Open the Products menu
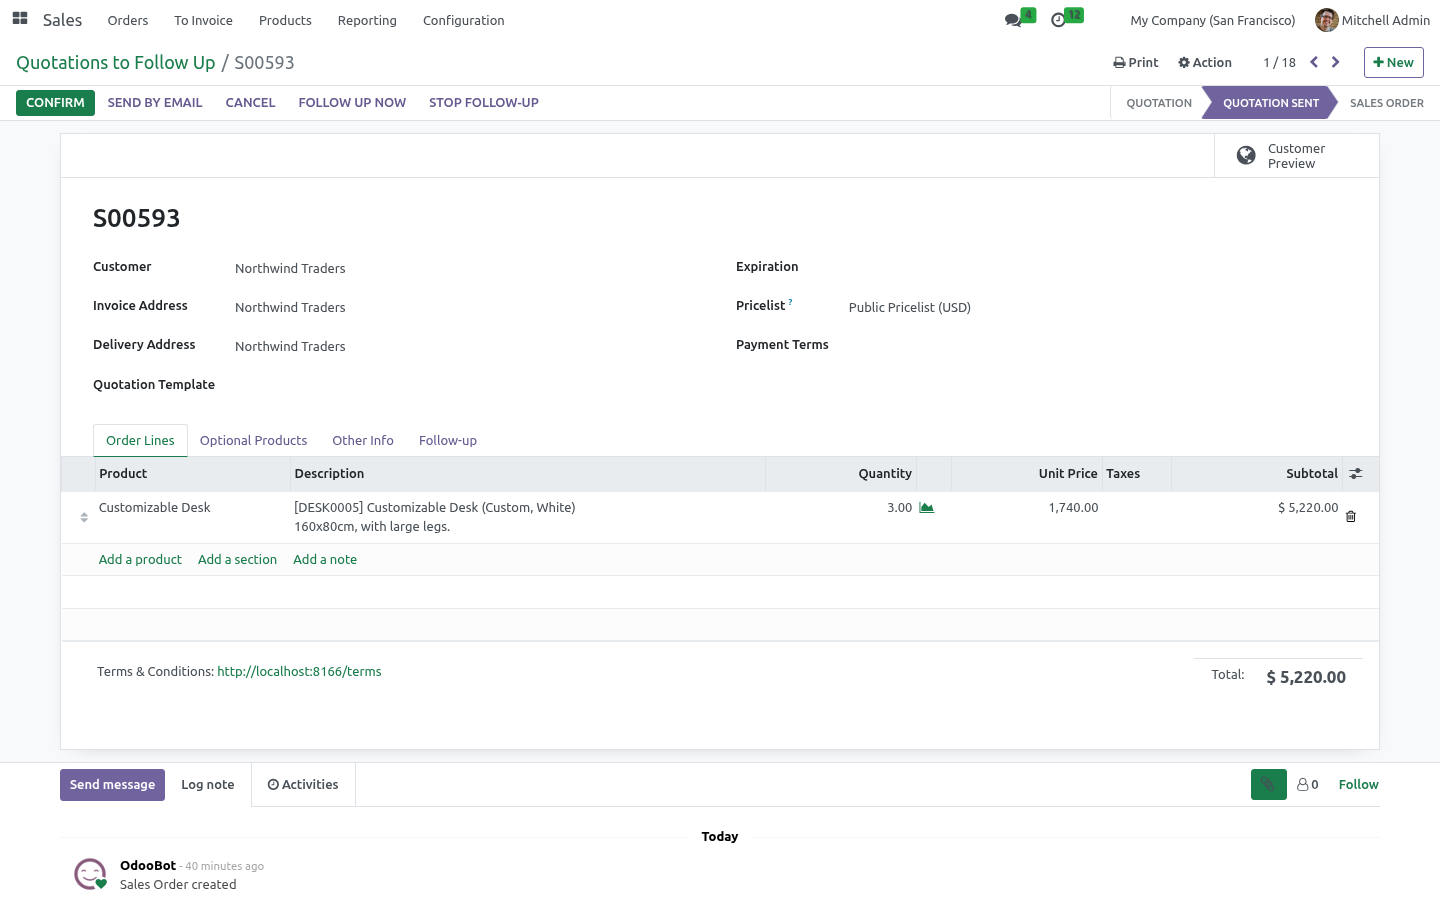This screenshot has height=900, width=1440. (285, 20)
